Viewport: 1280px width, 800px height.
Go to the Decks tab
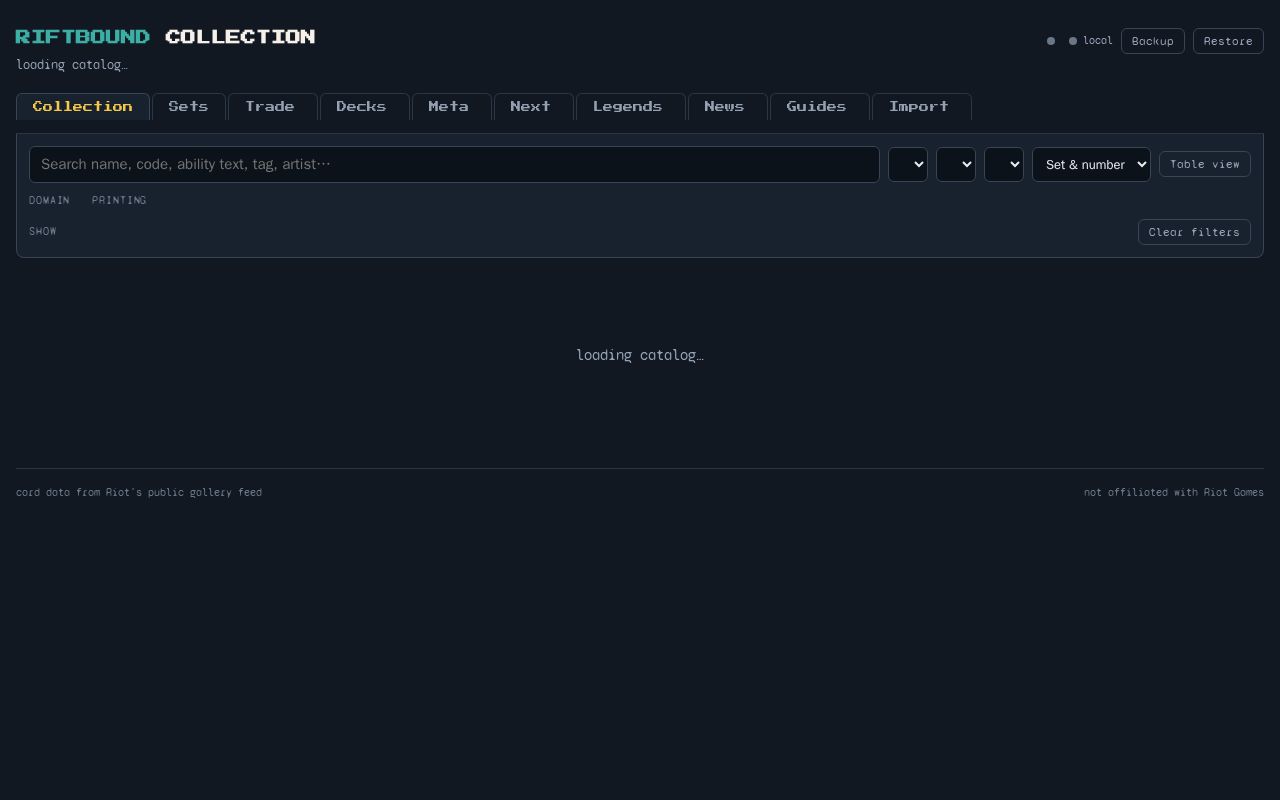pyautogui.click(x=364, y=106)
